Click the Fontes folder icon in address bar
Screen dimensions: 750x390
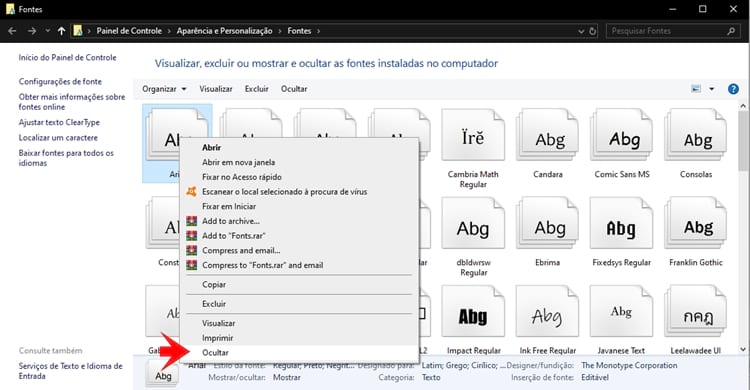[x=78, y=31]
